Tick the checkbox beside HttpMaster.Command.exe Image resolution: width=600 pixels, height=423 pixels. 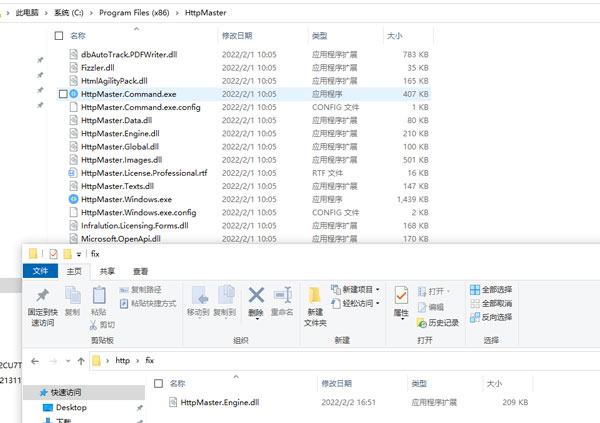(x=63, y=94)
